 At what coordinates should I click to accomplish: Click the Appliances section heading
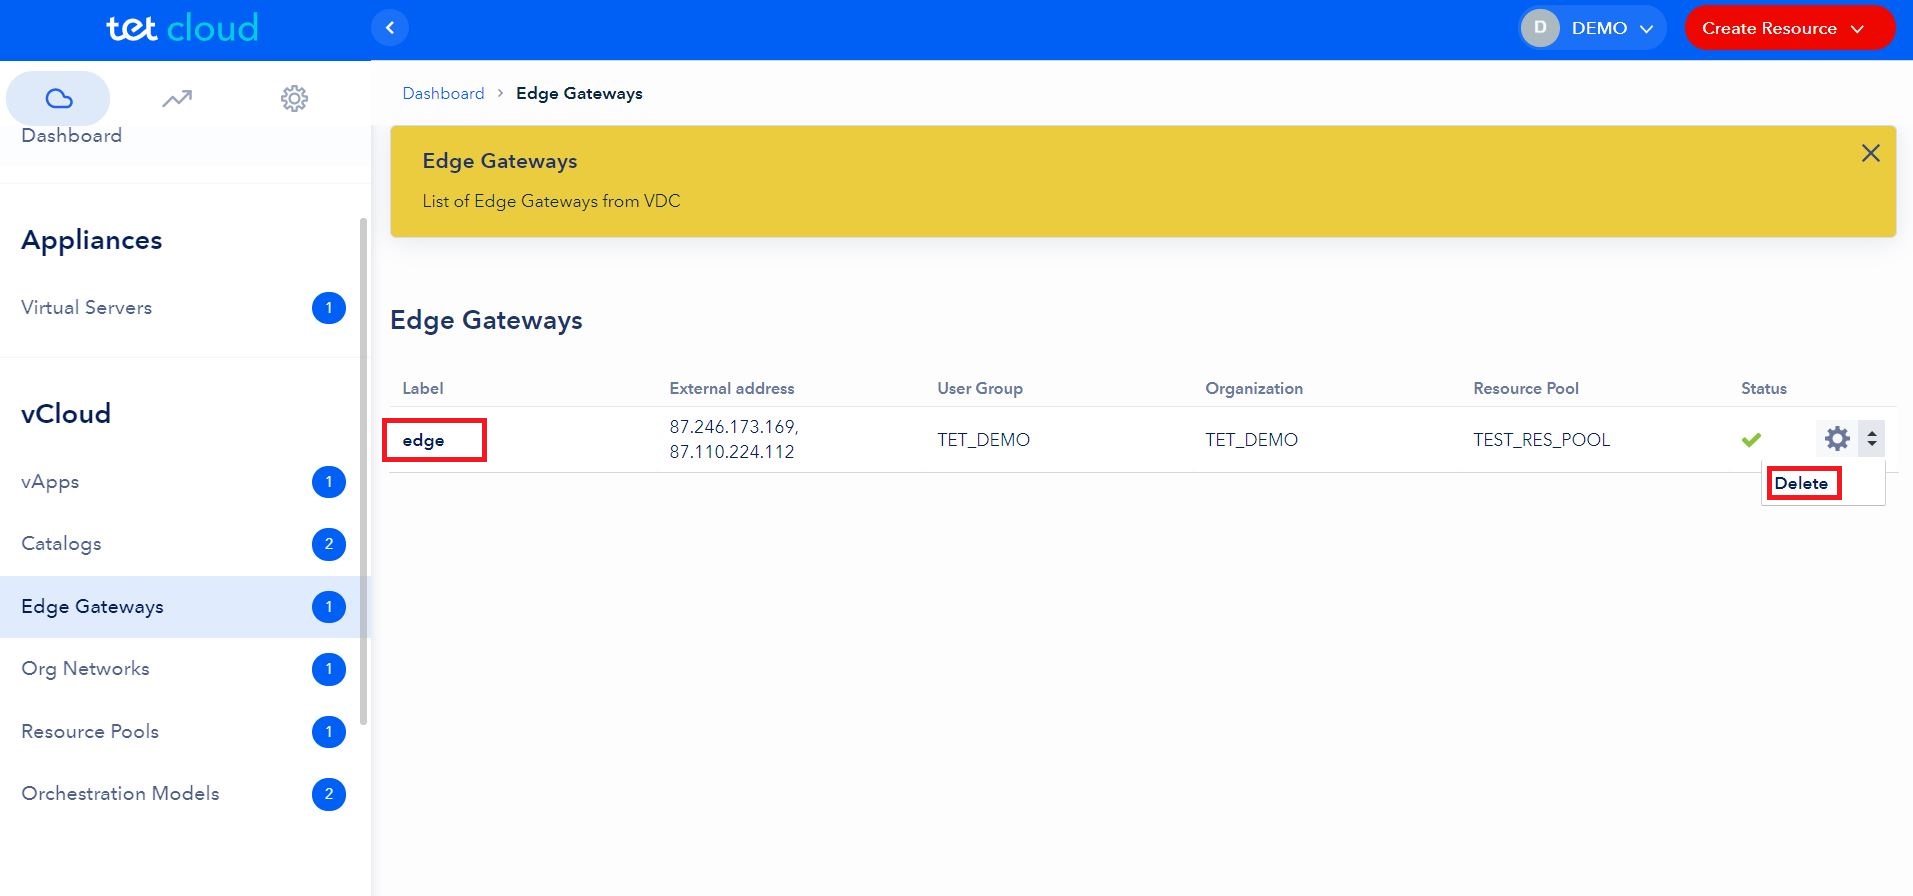coord(91,240)
